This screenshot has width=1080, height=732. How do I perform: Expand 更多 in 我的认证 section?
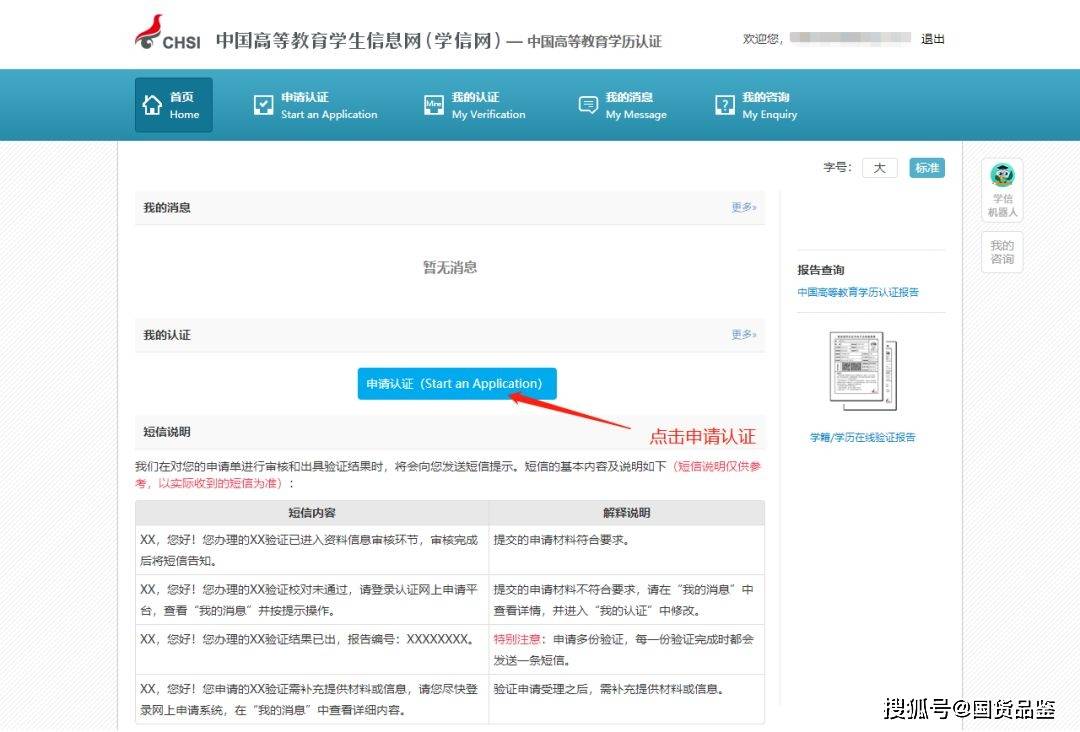point(743,334)
